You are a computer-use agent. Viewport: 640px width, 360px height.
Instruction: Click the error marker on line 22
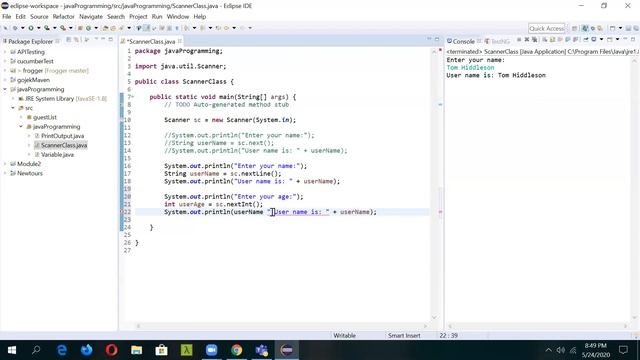click(122, 212)
